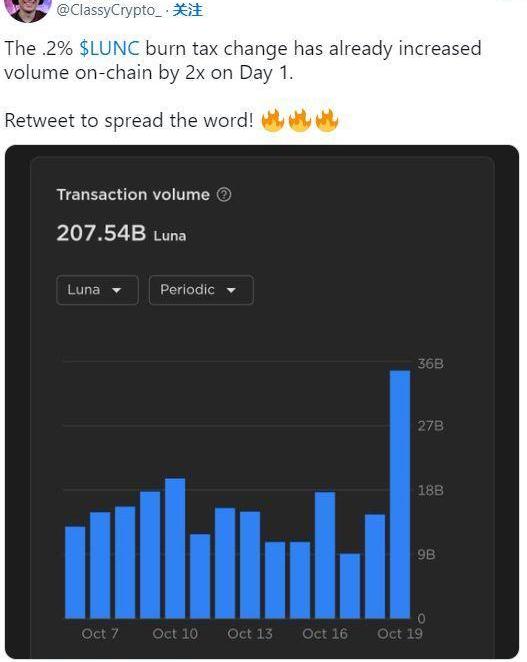527x662 pixels.
Task: Click the tallest Oct 19 bar
Action: pos(399,494)
